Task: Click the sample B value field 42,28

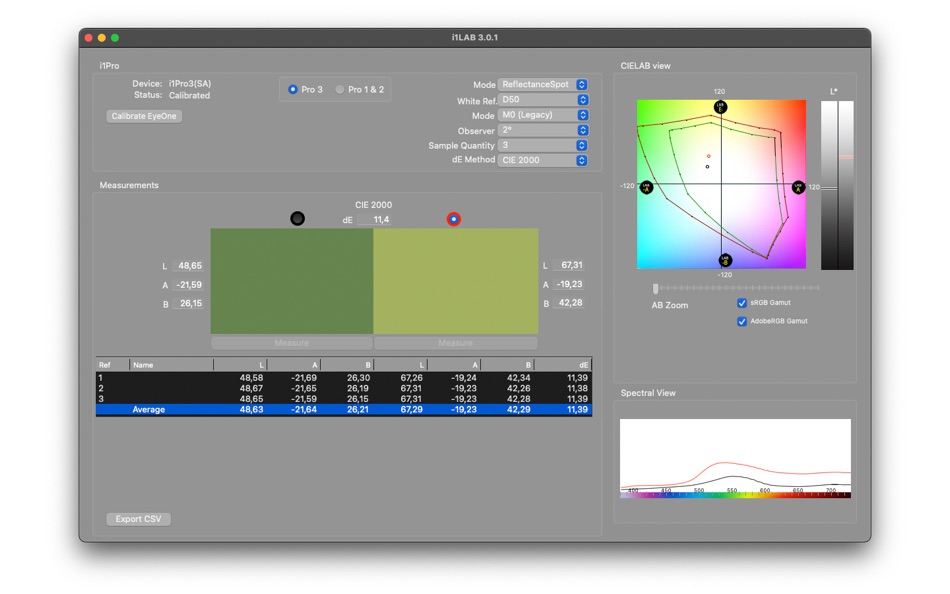Action: (x=570, y=302)
